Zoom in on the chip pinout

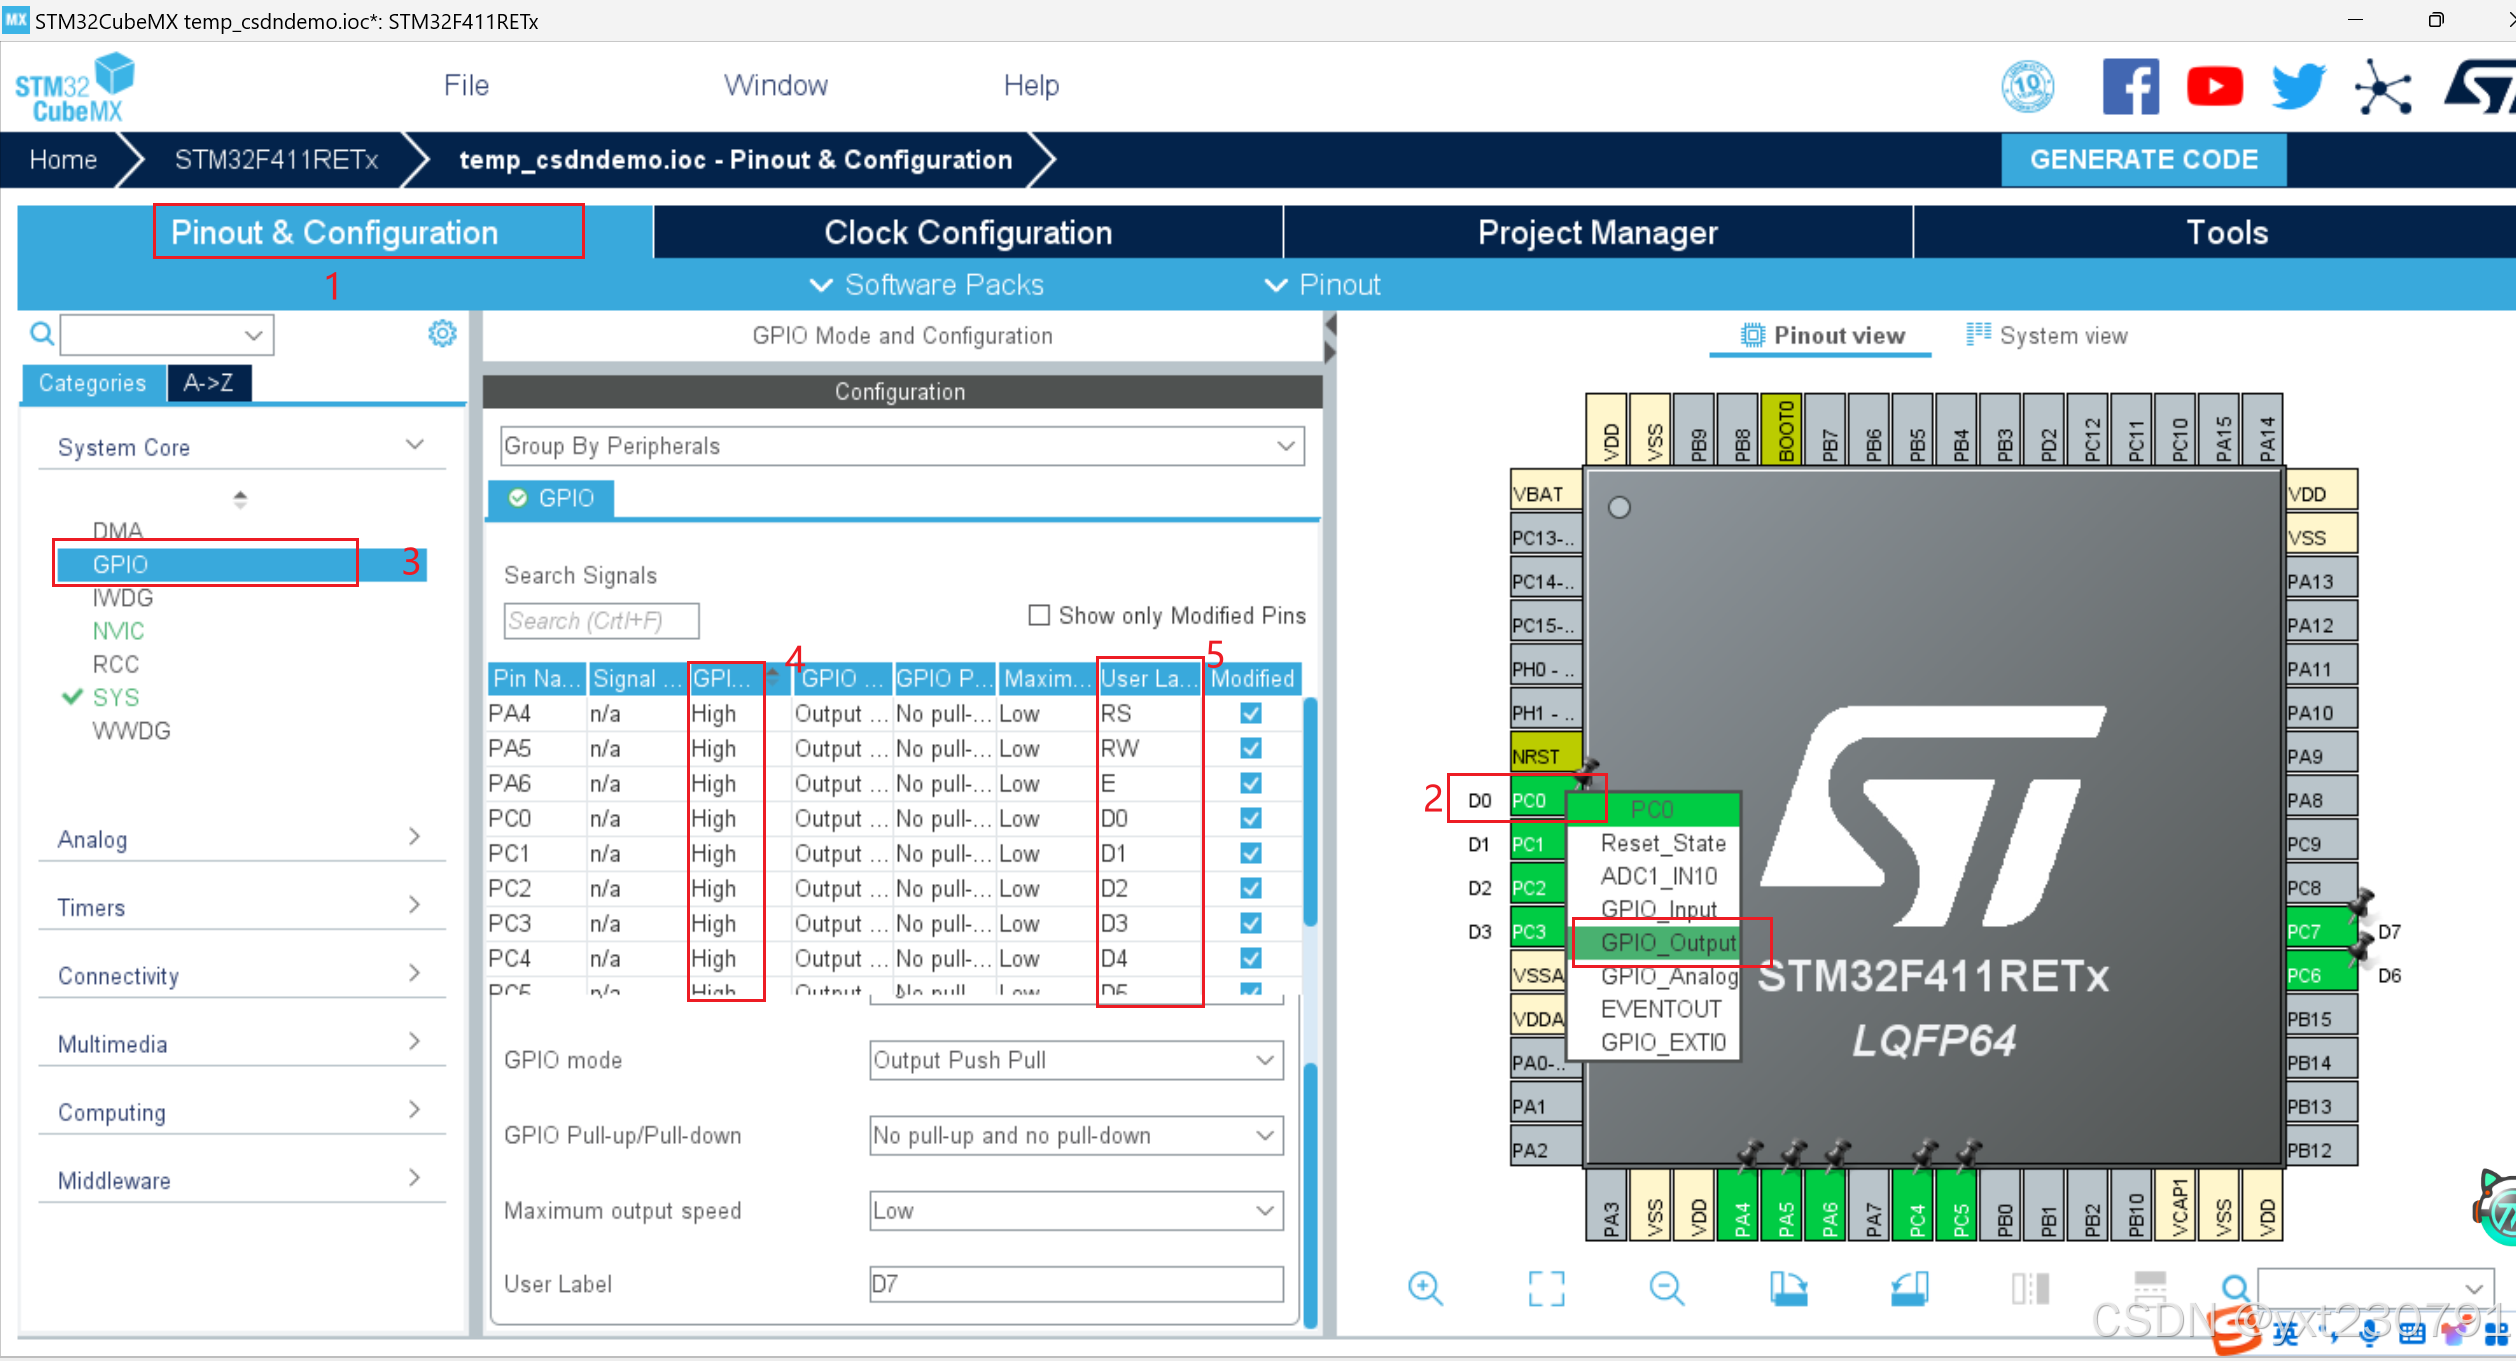[1424, 1288]
